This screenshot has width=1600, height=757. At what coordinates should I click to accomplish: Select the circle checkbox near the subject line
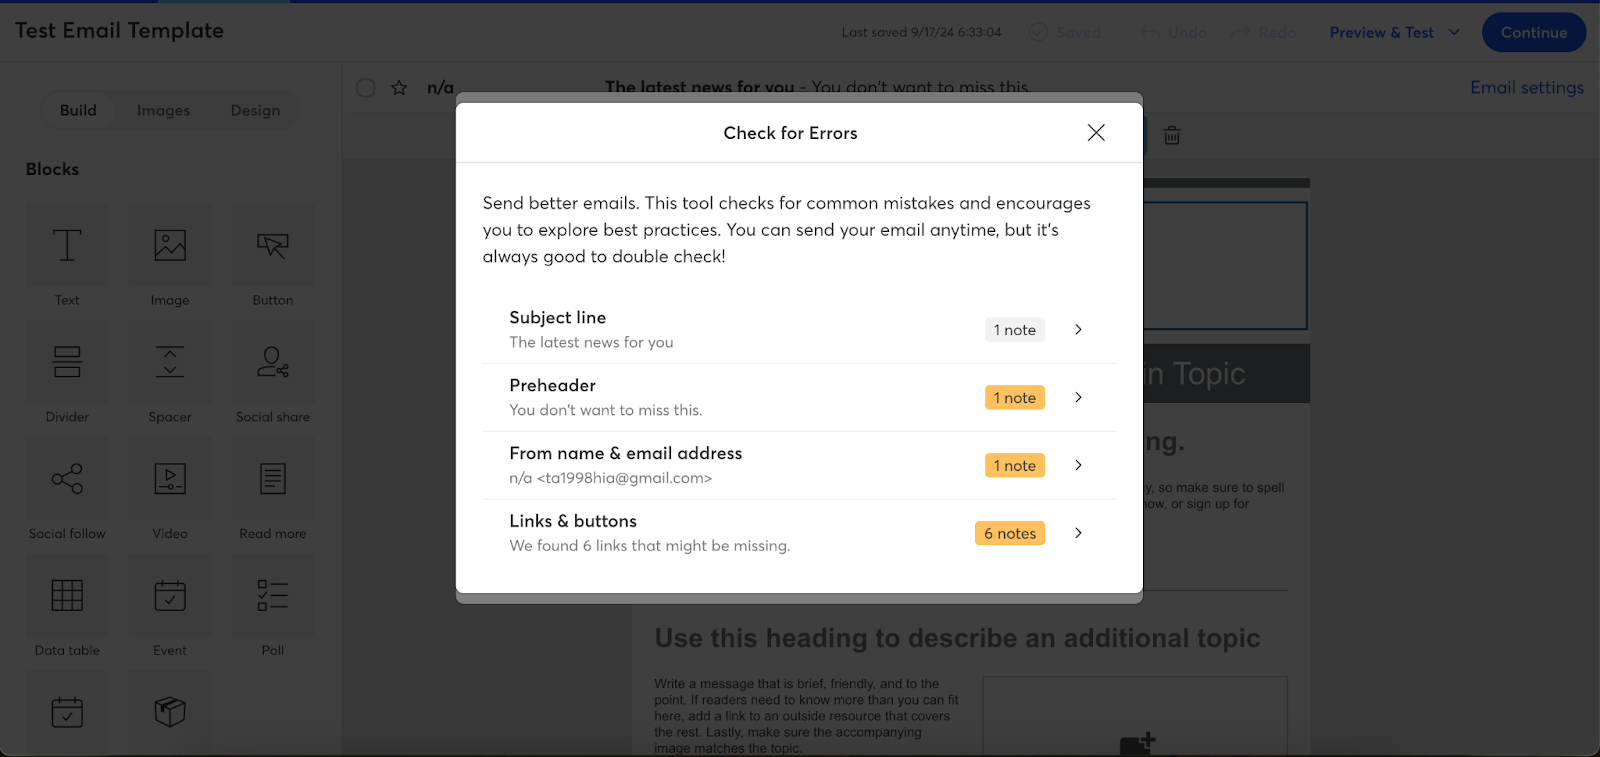365,88
